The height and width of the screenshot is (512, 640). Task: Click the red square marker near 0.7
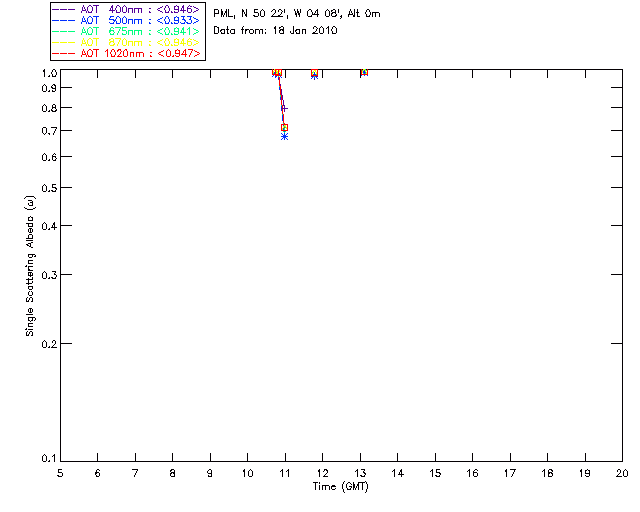click(x=284, y=127)
